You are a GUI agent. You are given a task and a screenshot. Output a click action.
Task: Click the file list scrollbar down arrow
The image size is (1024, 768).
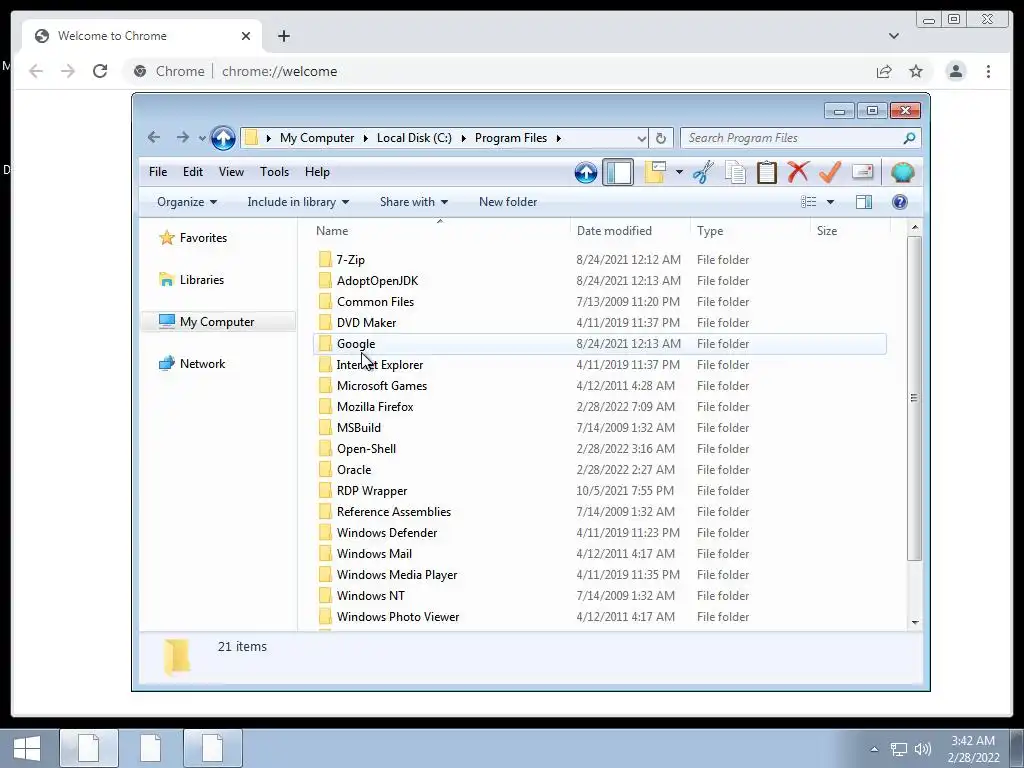(x=914, y=622)
